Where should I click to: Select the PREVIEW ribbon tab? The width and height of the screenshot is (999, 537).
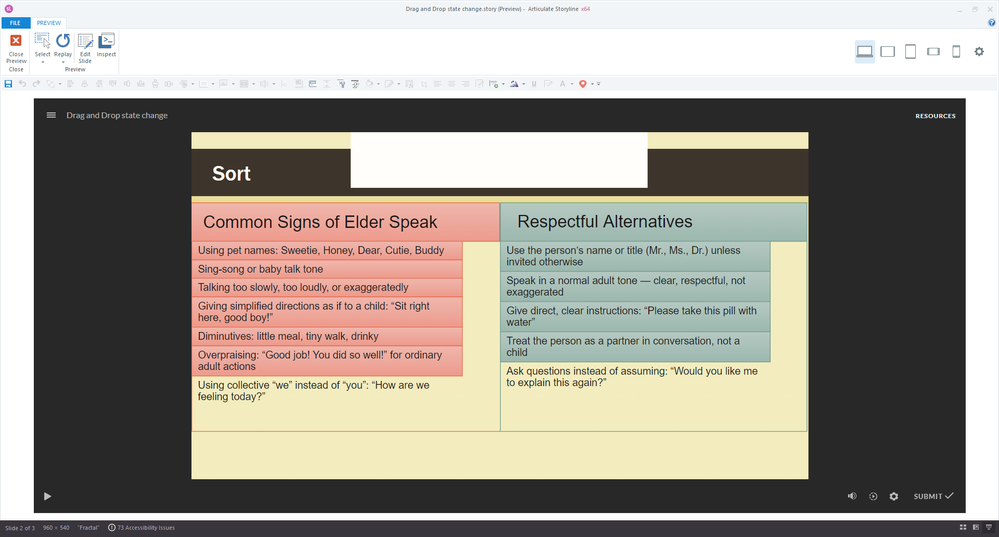(x=49, y=22)
